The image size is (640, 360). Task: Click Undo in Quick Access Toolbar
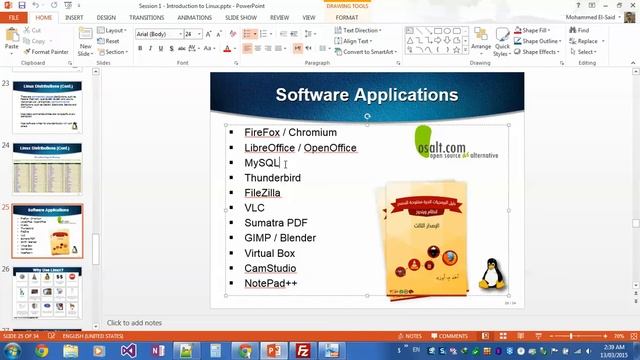coord(36,6)
